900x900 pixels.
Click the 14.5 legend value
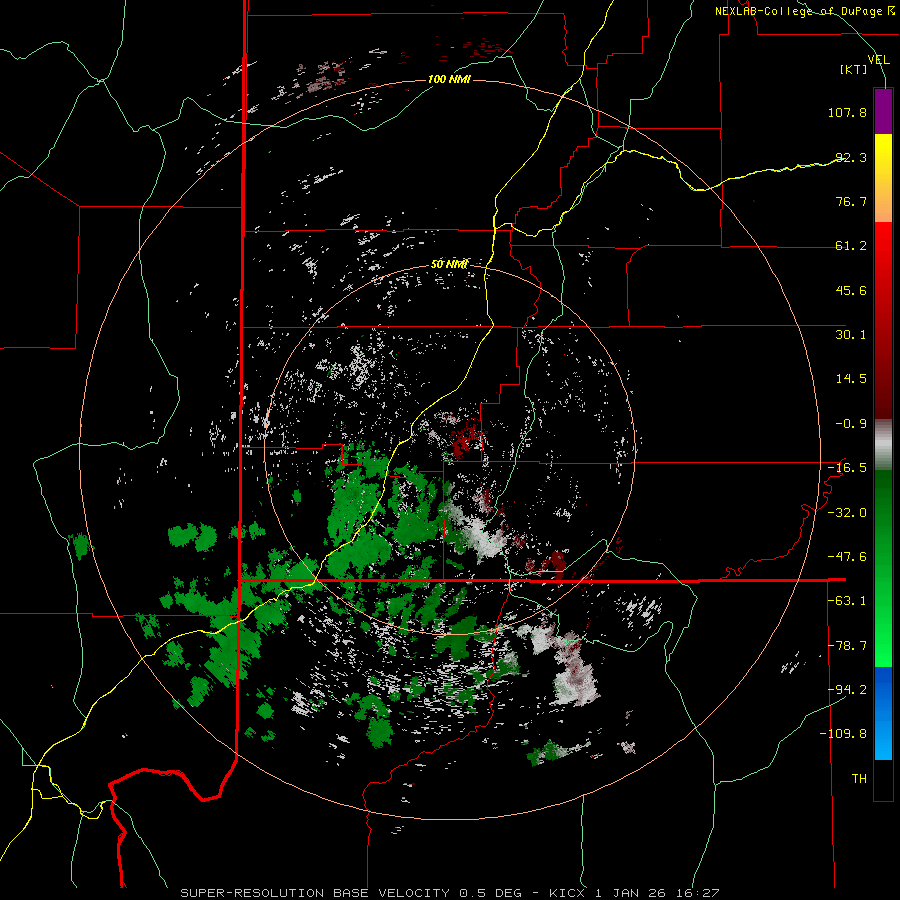pos(851,379)
